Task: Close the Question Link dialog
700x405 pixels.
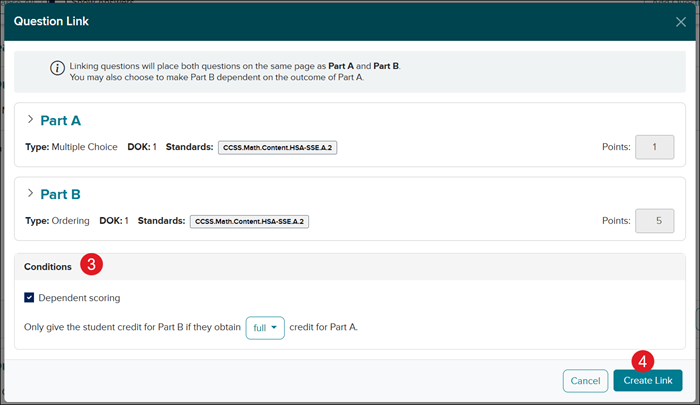Action: tap(681, 21)
